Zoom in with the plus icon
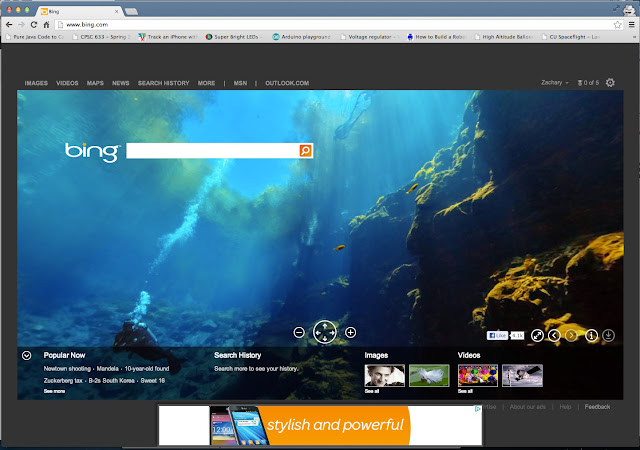This screenshot has height=450, width=640. [350, 332]
